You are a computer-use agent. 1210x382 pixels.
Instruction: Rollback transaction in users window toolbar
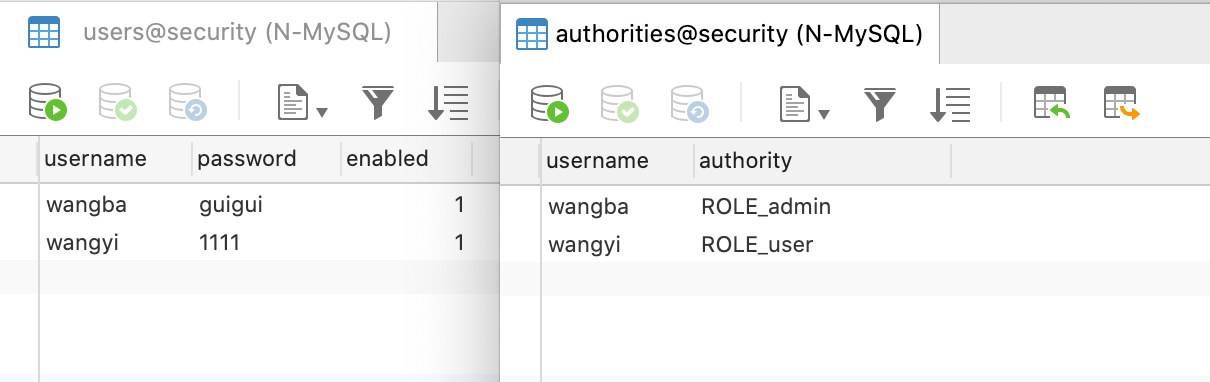(187, 102)
